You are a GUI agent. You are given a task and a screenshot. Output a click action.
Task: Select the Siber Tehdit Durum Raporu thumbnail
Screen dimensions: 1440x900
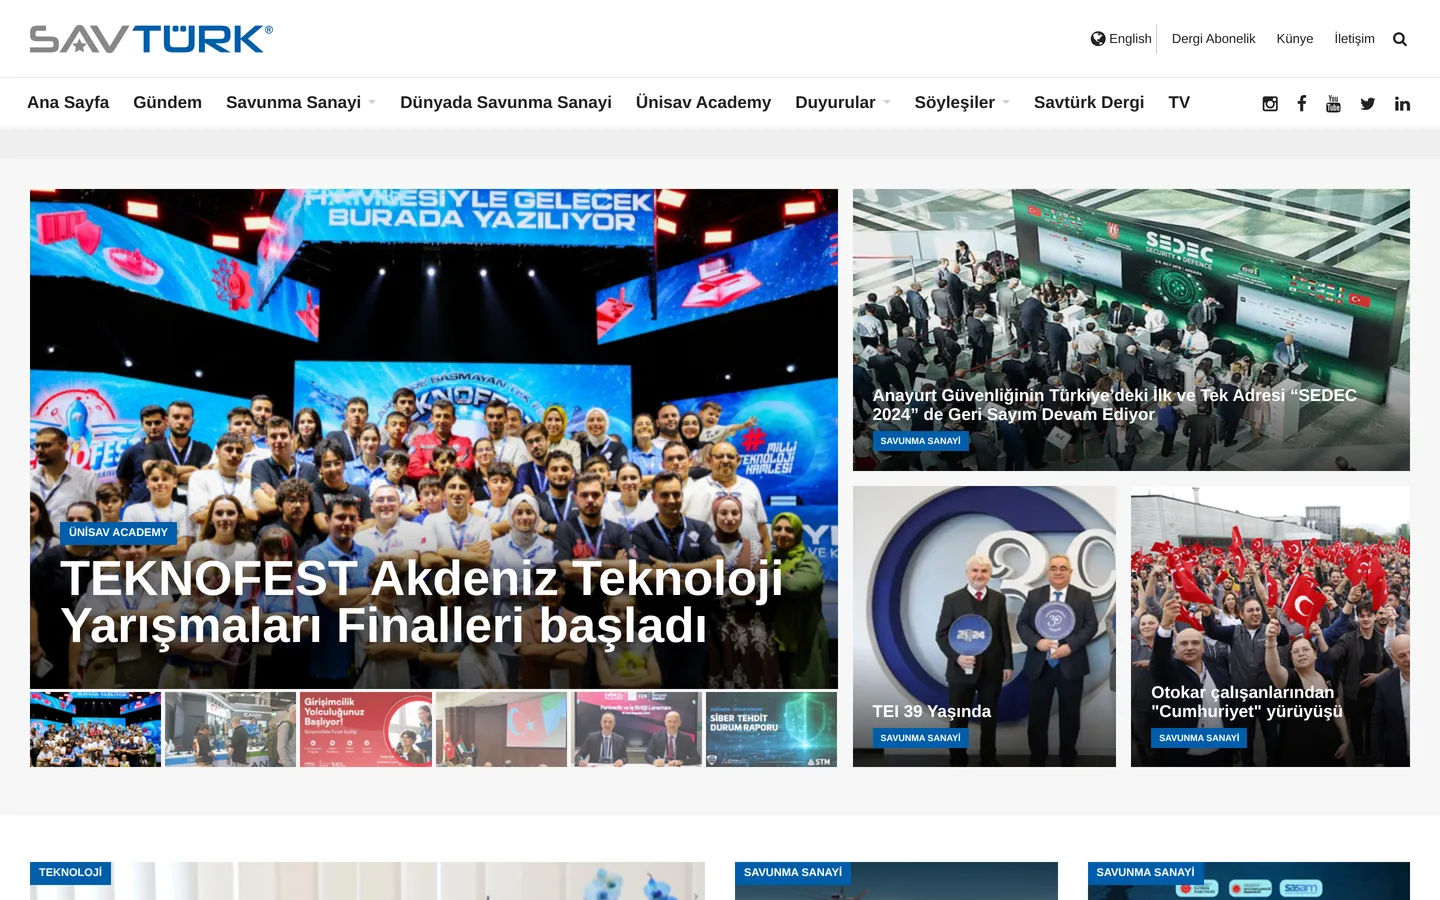[771, 729]
